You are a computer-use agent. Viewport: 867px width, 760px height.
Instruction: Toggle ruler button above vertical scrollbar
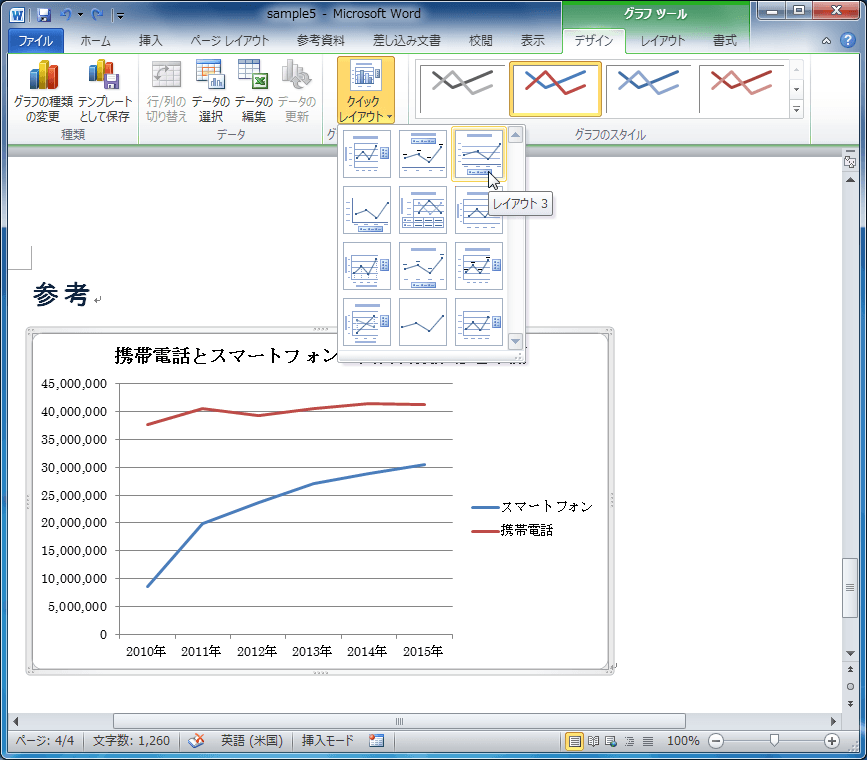coord(850,161)
